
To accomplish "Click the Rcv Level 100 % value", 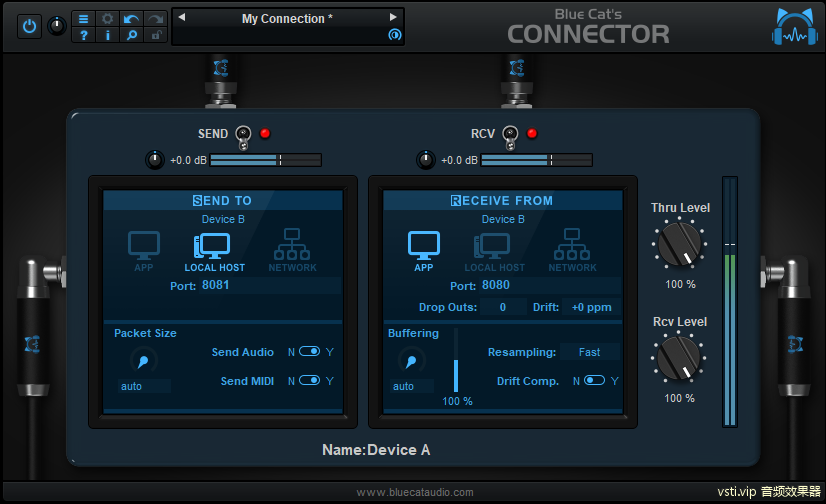I will coord(679,398).
